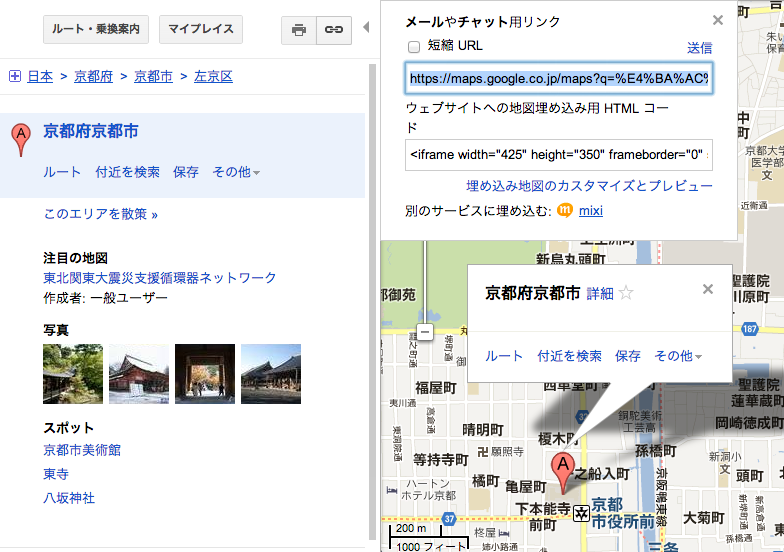Click the 東寺 spot link
The width and height of the screenshot is (784, 552).
(56, 474)
